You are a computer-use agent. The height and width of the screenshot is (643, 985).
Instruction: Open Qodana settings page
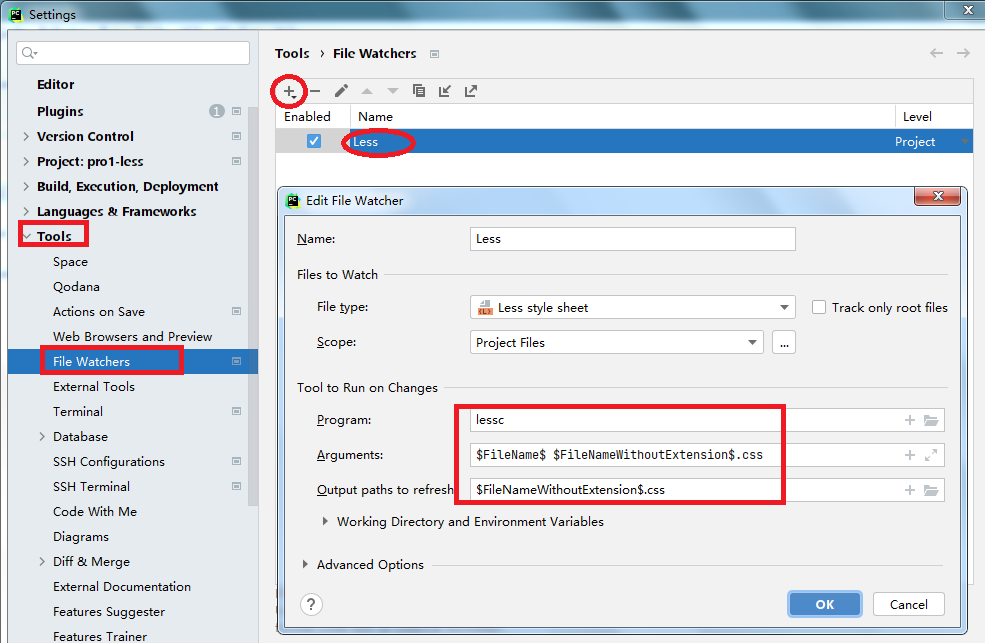point(76,287)
